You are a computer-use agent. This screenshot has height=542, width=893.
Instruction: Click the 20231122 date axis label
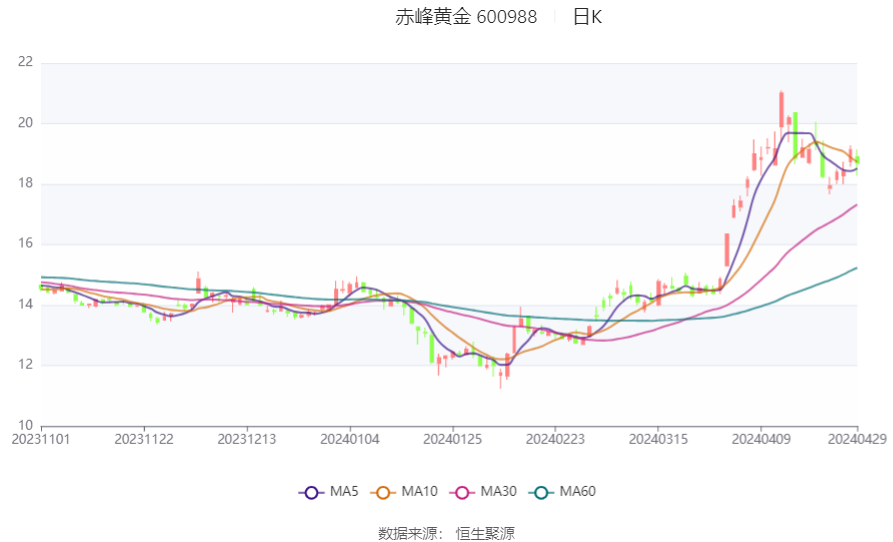[144, 440]
